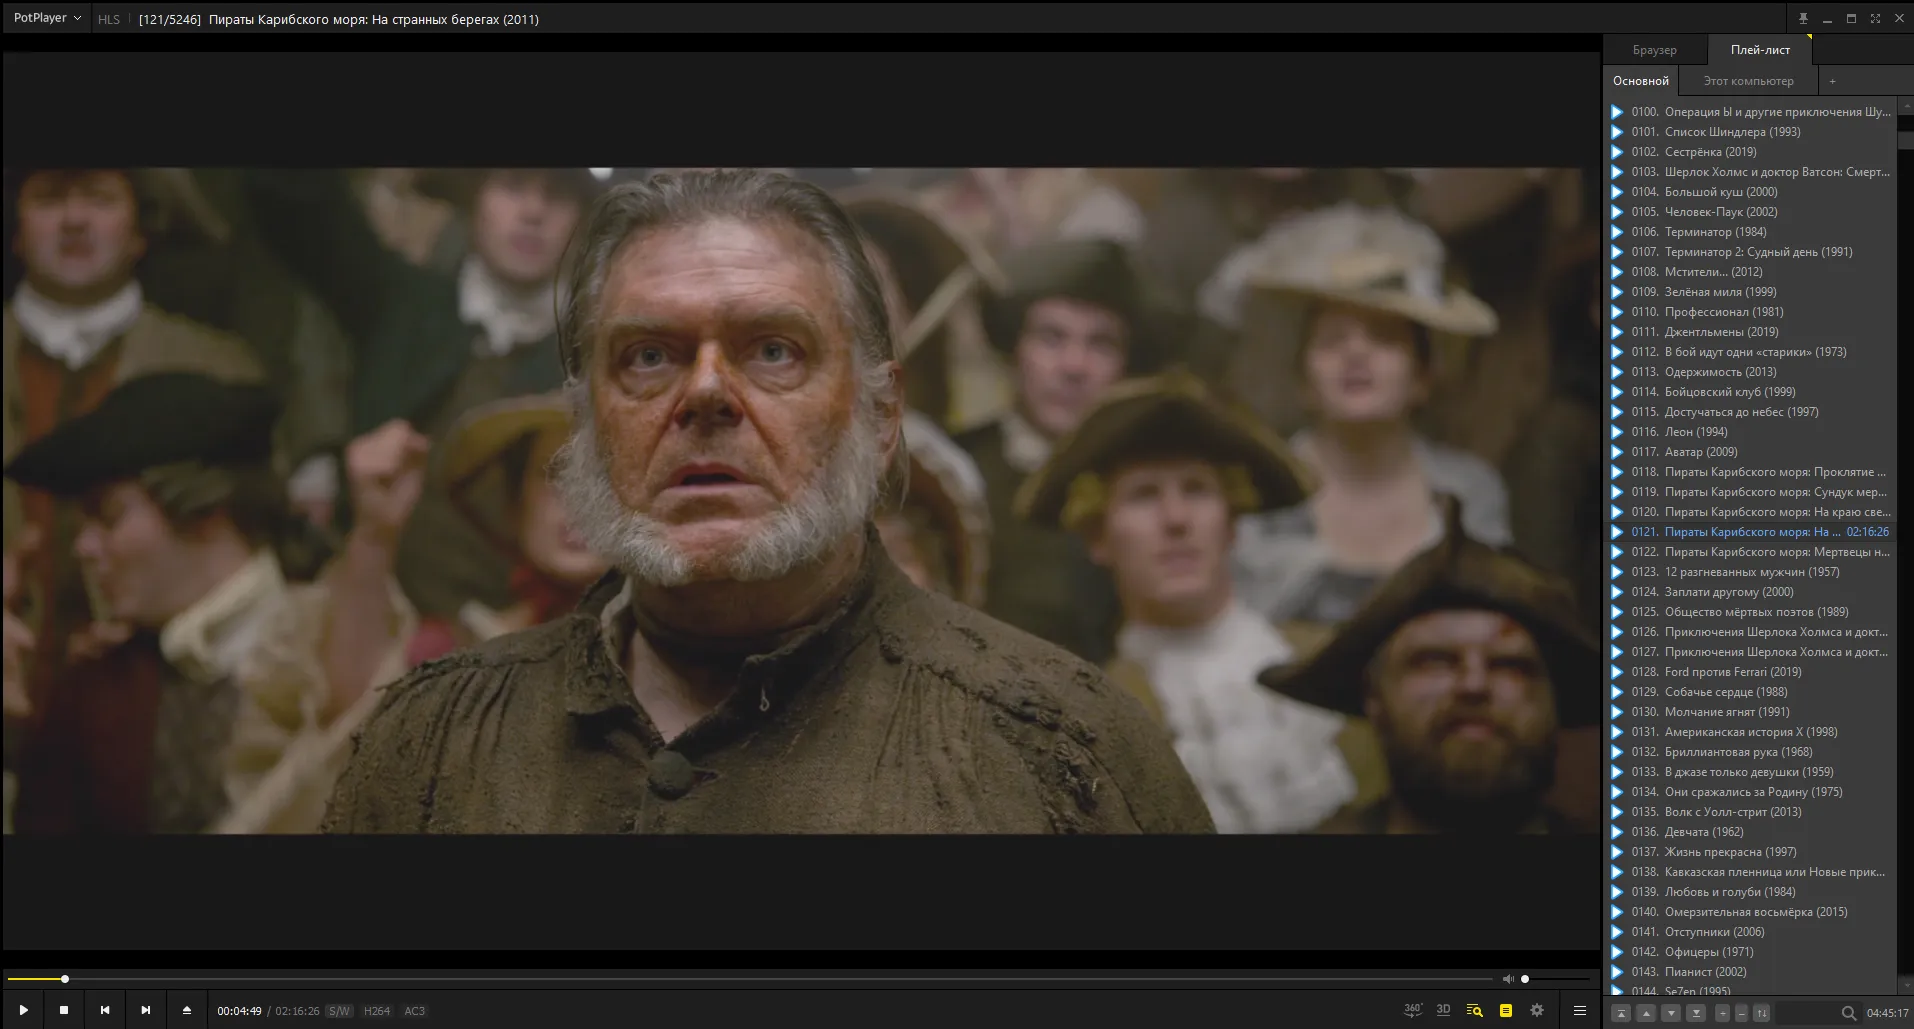The height and width of the screenshot is (1029, 1914).
Task: Mute audio using the speaker icon
Action: 1508,979
